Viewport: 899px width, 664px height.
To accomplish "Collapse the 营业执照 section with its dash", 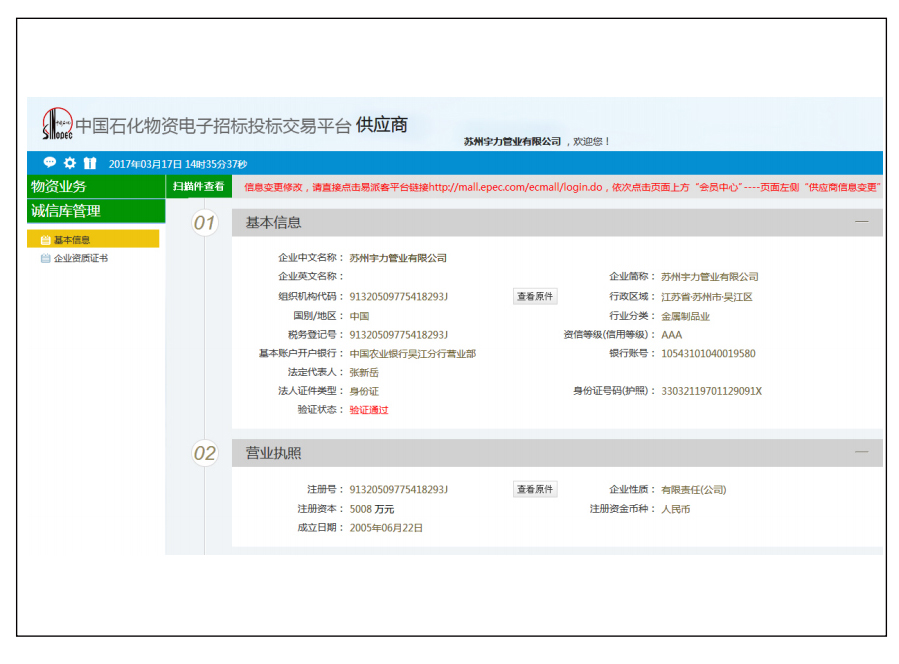I will 861,452.
